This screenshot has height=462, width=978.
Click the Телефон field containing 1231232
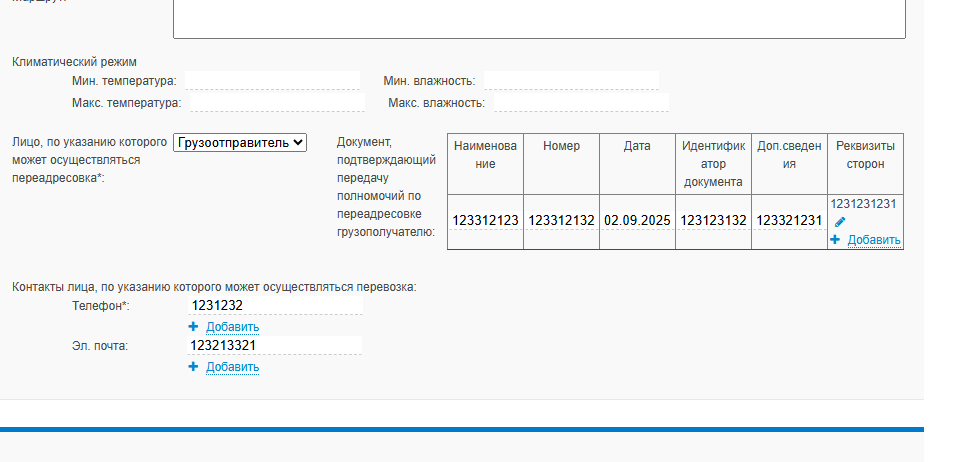click(x=275, y=306)
